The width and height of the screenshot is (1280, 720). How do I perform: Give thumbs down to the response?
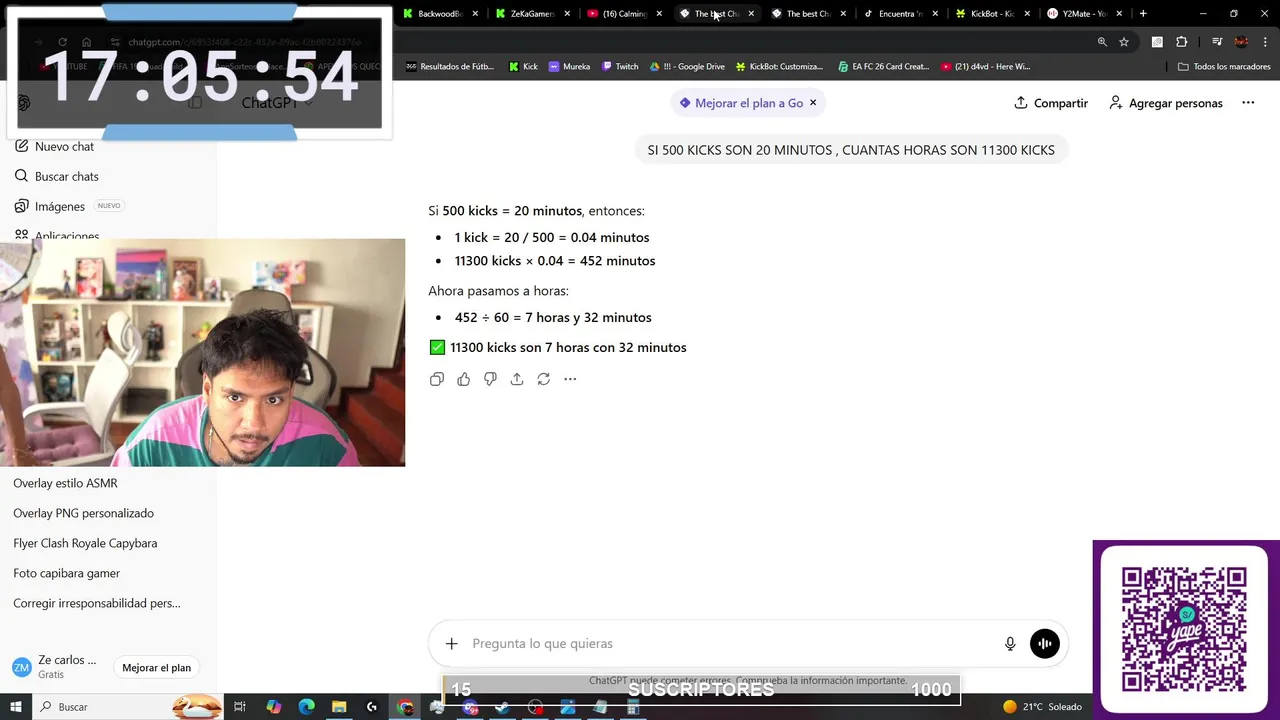pyautogui.click(x=490, y=379)
